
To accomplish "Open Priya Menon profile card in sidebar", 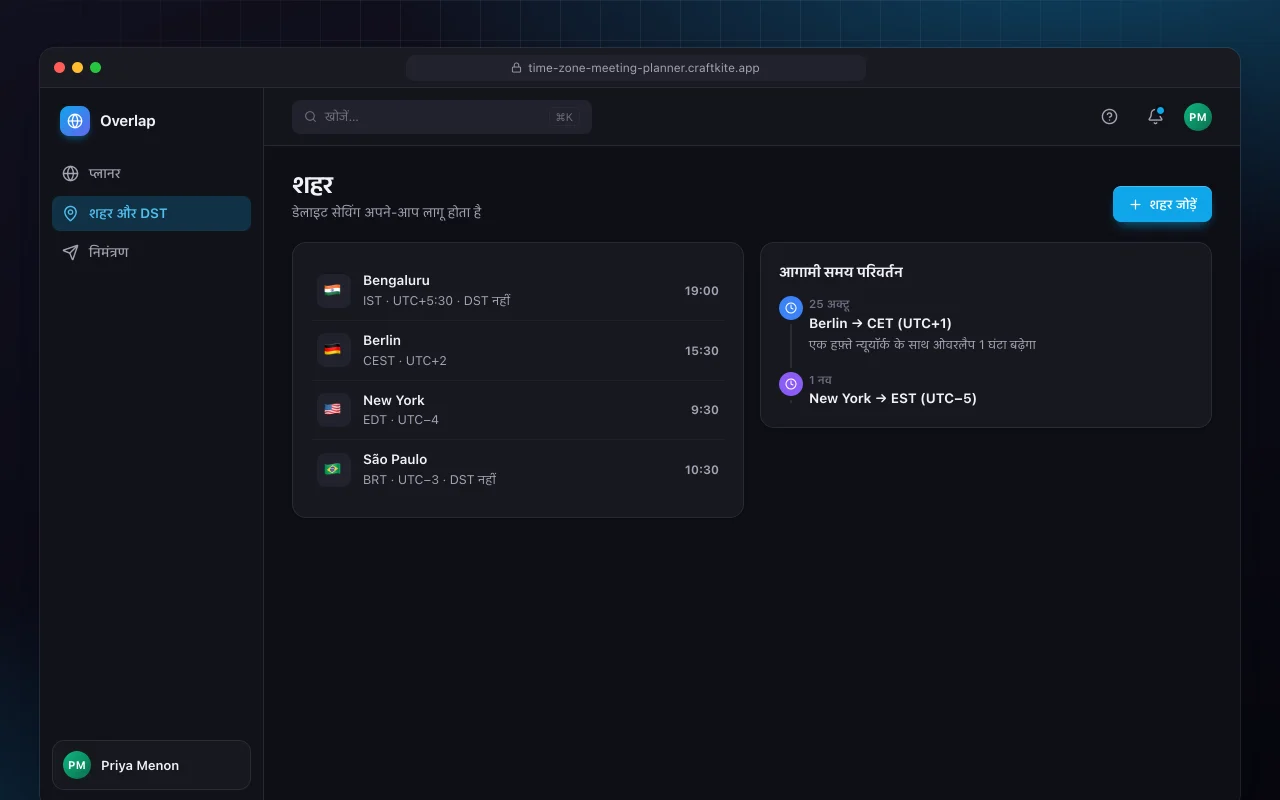I will [151, 765].
